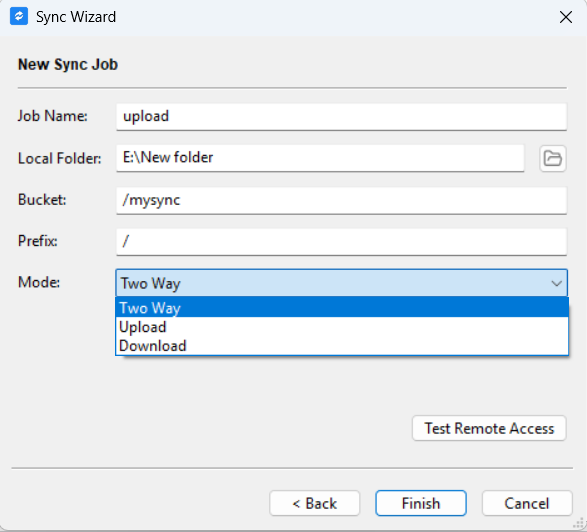Focus the Job Name field containing upload
The height and width of the screenshot is (532, 587).
pos(341,117)
